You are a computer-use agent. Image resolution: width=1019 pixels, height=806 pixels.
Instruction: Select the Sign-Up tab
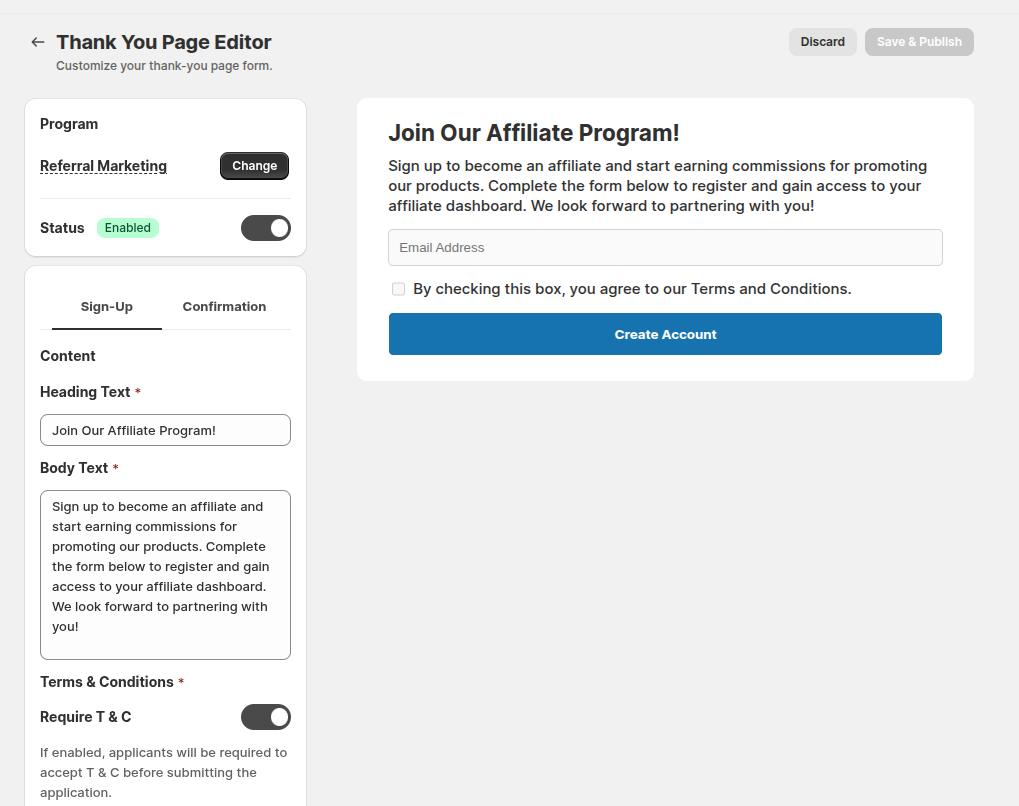tap(106, 307)
